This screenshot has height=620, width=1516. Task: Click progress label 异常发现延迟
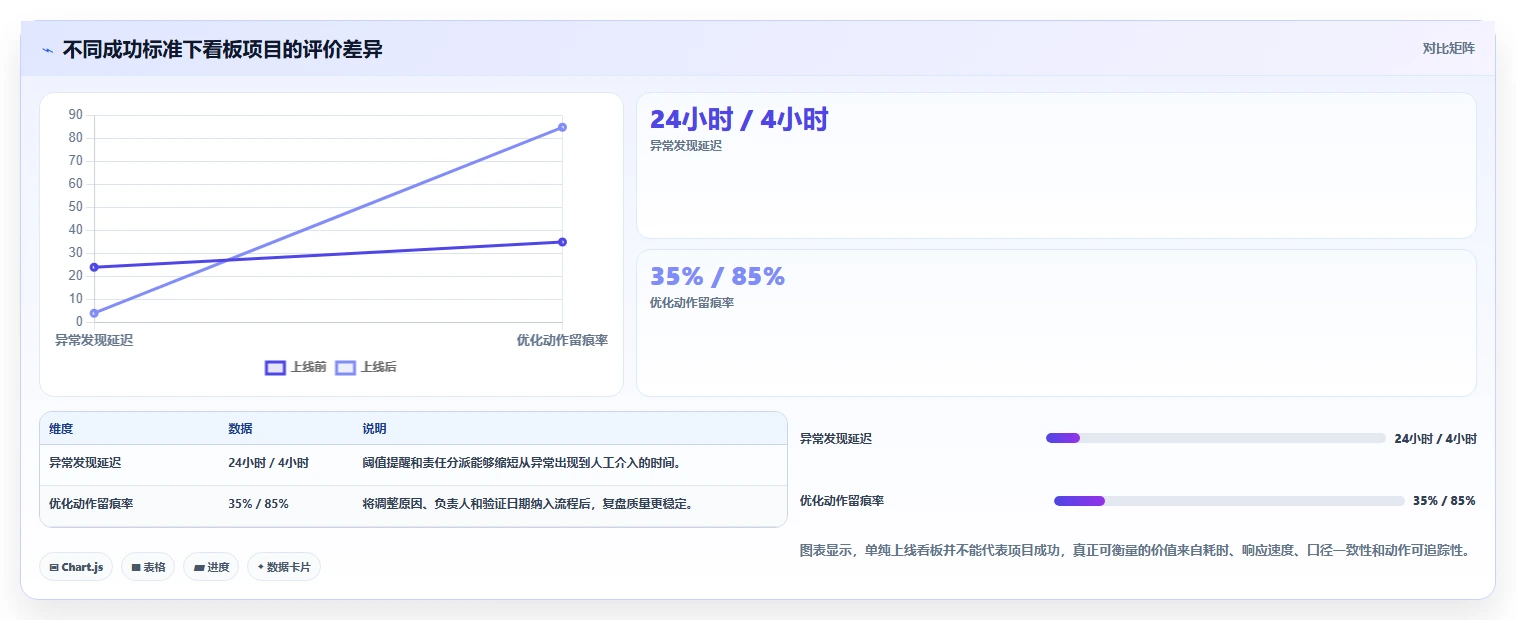(x=836, y=439)
